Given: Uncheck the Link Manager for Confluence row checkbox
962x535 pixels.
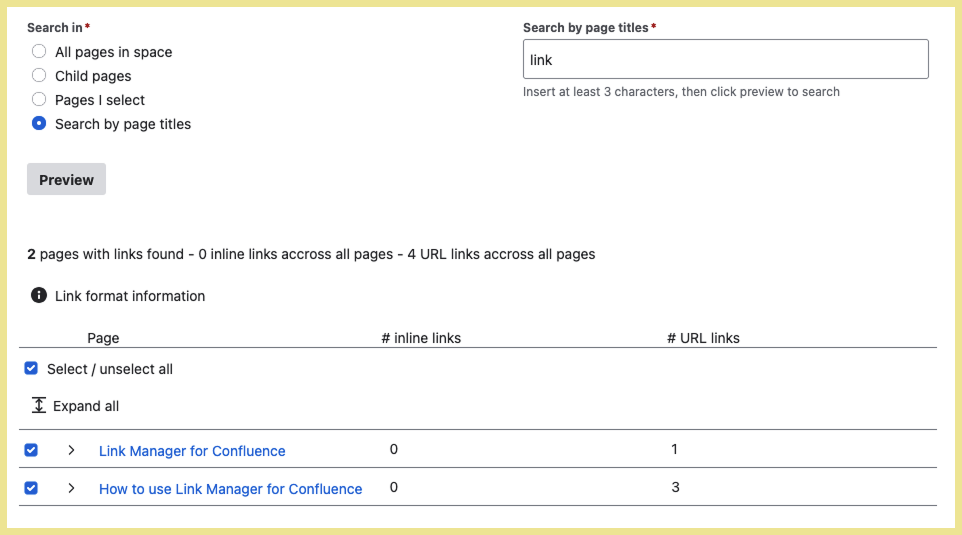Looking at the screenshot, I should pos(31,450).
